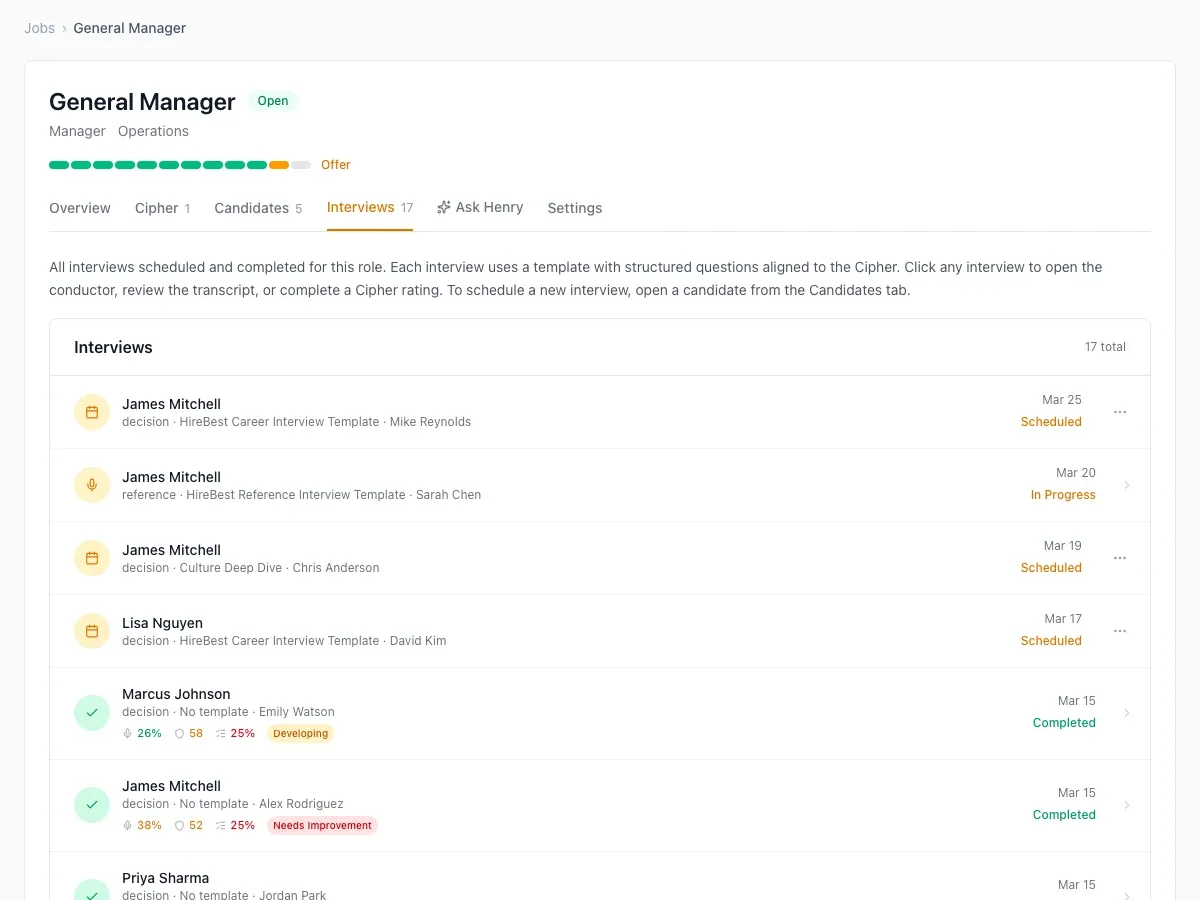Open the three-dot menu for Lisa Nguyen's interview
This screenshot has width=1200, height=900.
pos(1120,631)
